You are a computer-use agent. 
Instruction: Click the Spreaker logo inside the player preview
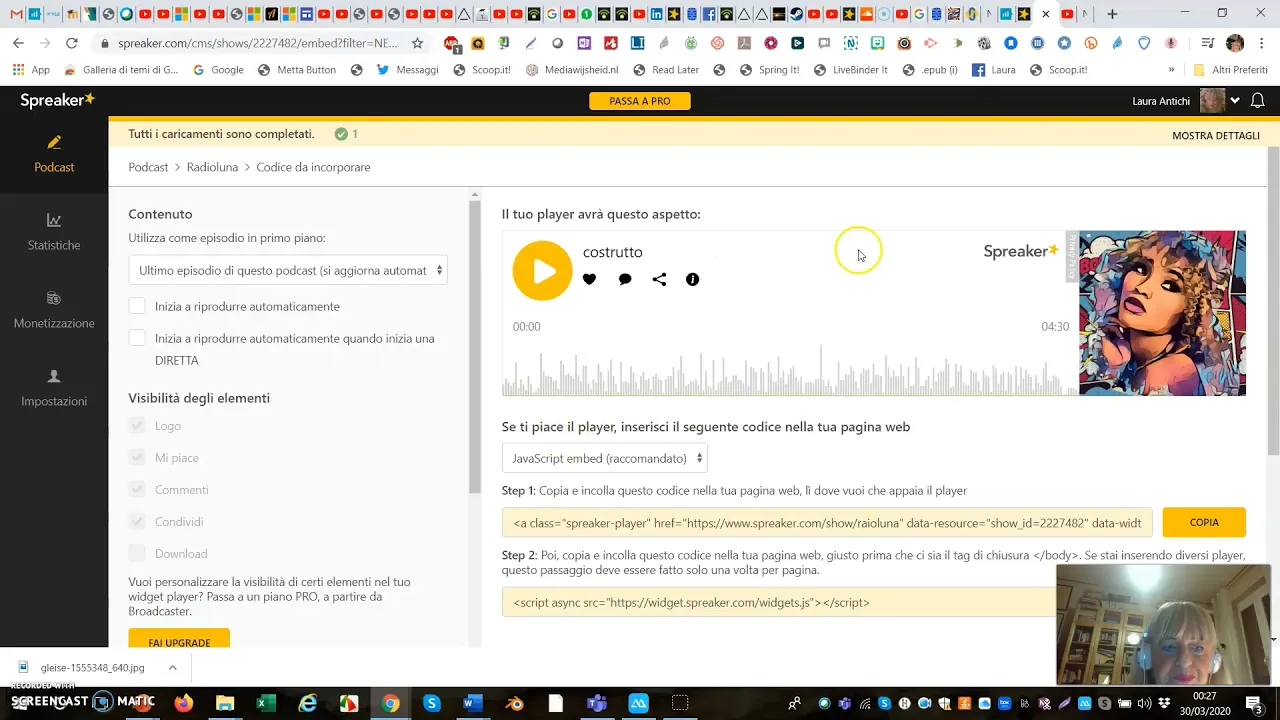tap(1020, 252)
